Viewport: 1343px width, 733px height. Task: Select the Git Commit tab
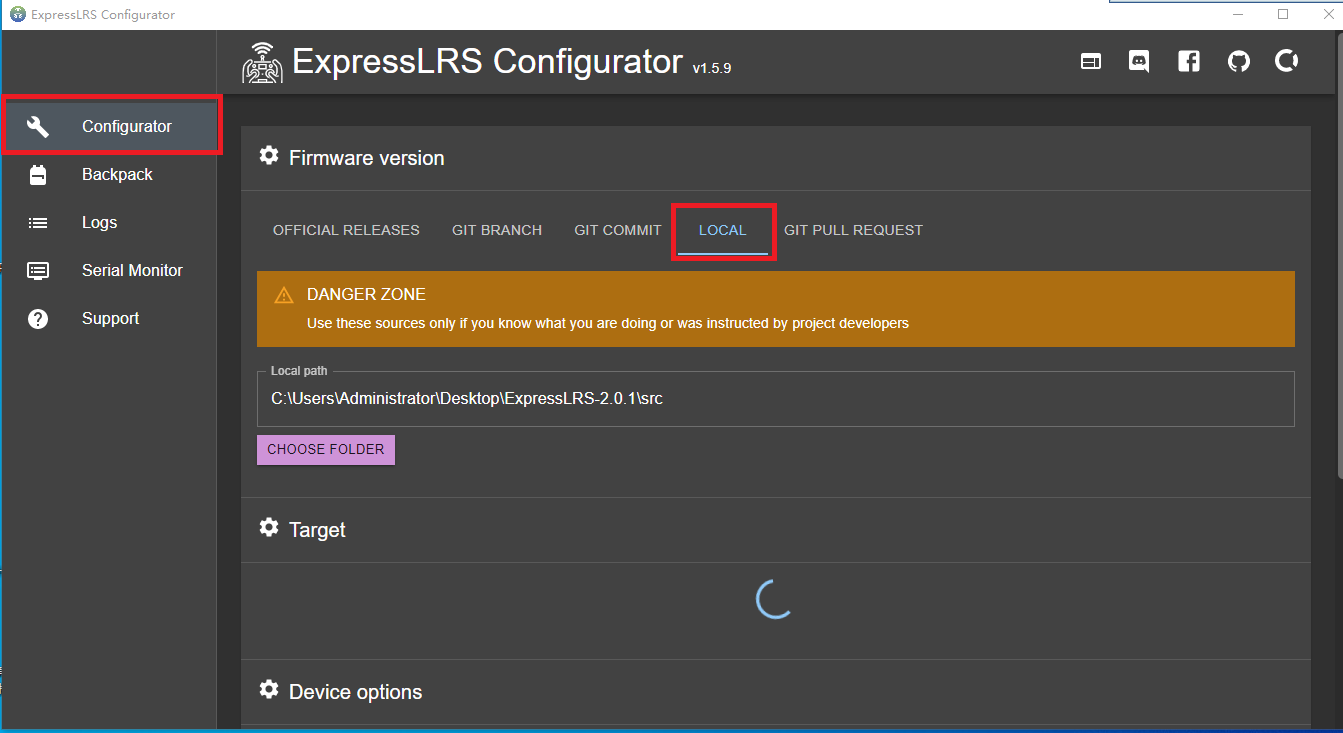coord(617,230)
